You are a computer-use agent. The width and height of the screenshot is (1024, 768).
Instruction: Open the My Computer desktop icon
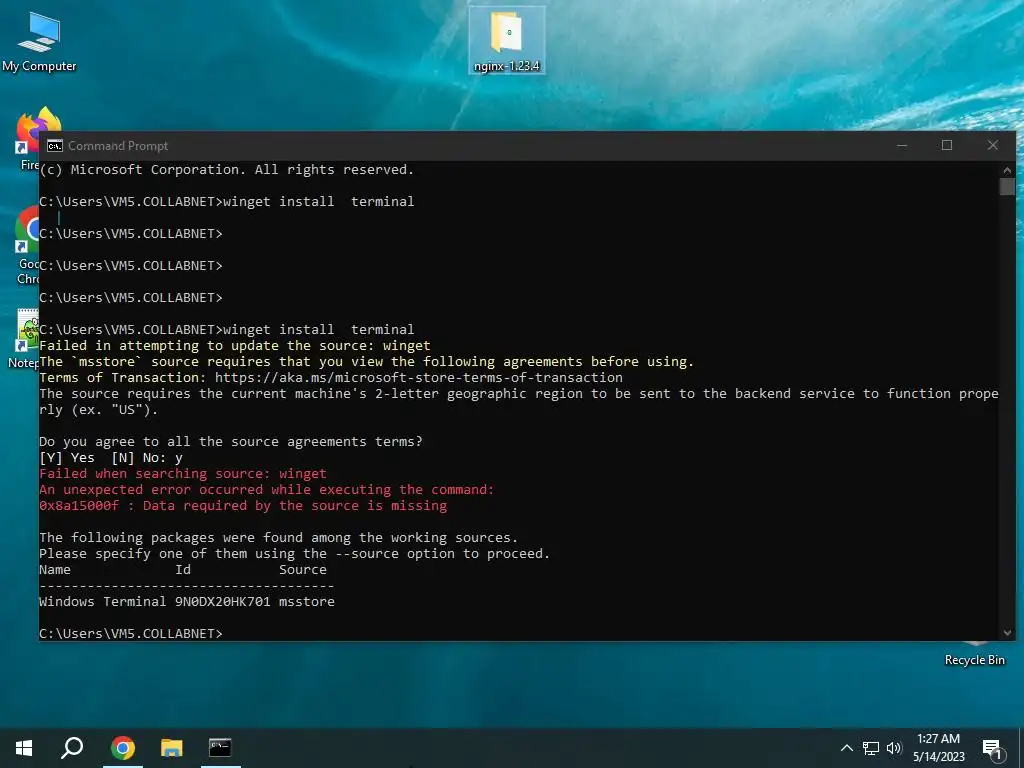point(39,40)
